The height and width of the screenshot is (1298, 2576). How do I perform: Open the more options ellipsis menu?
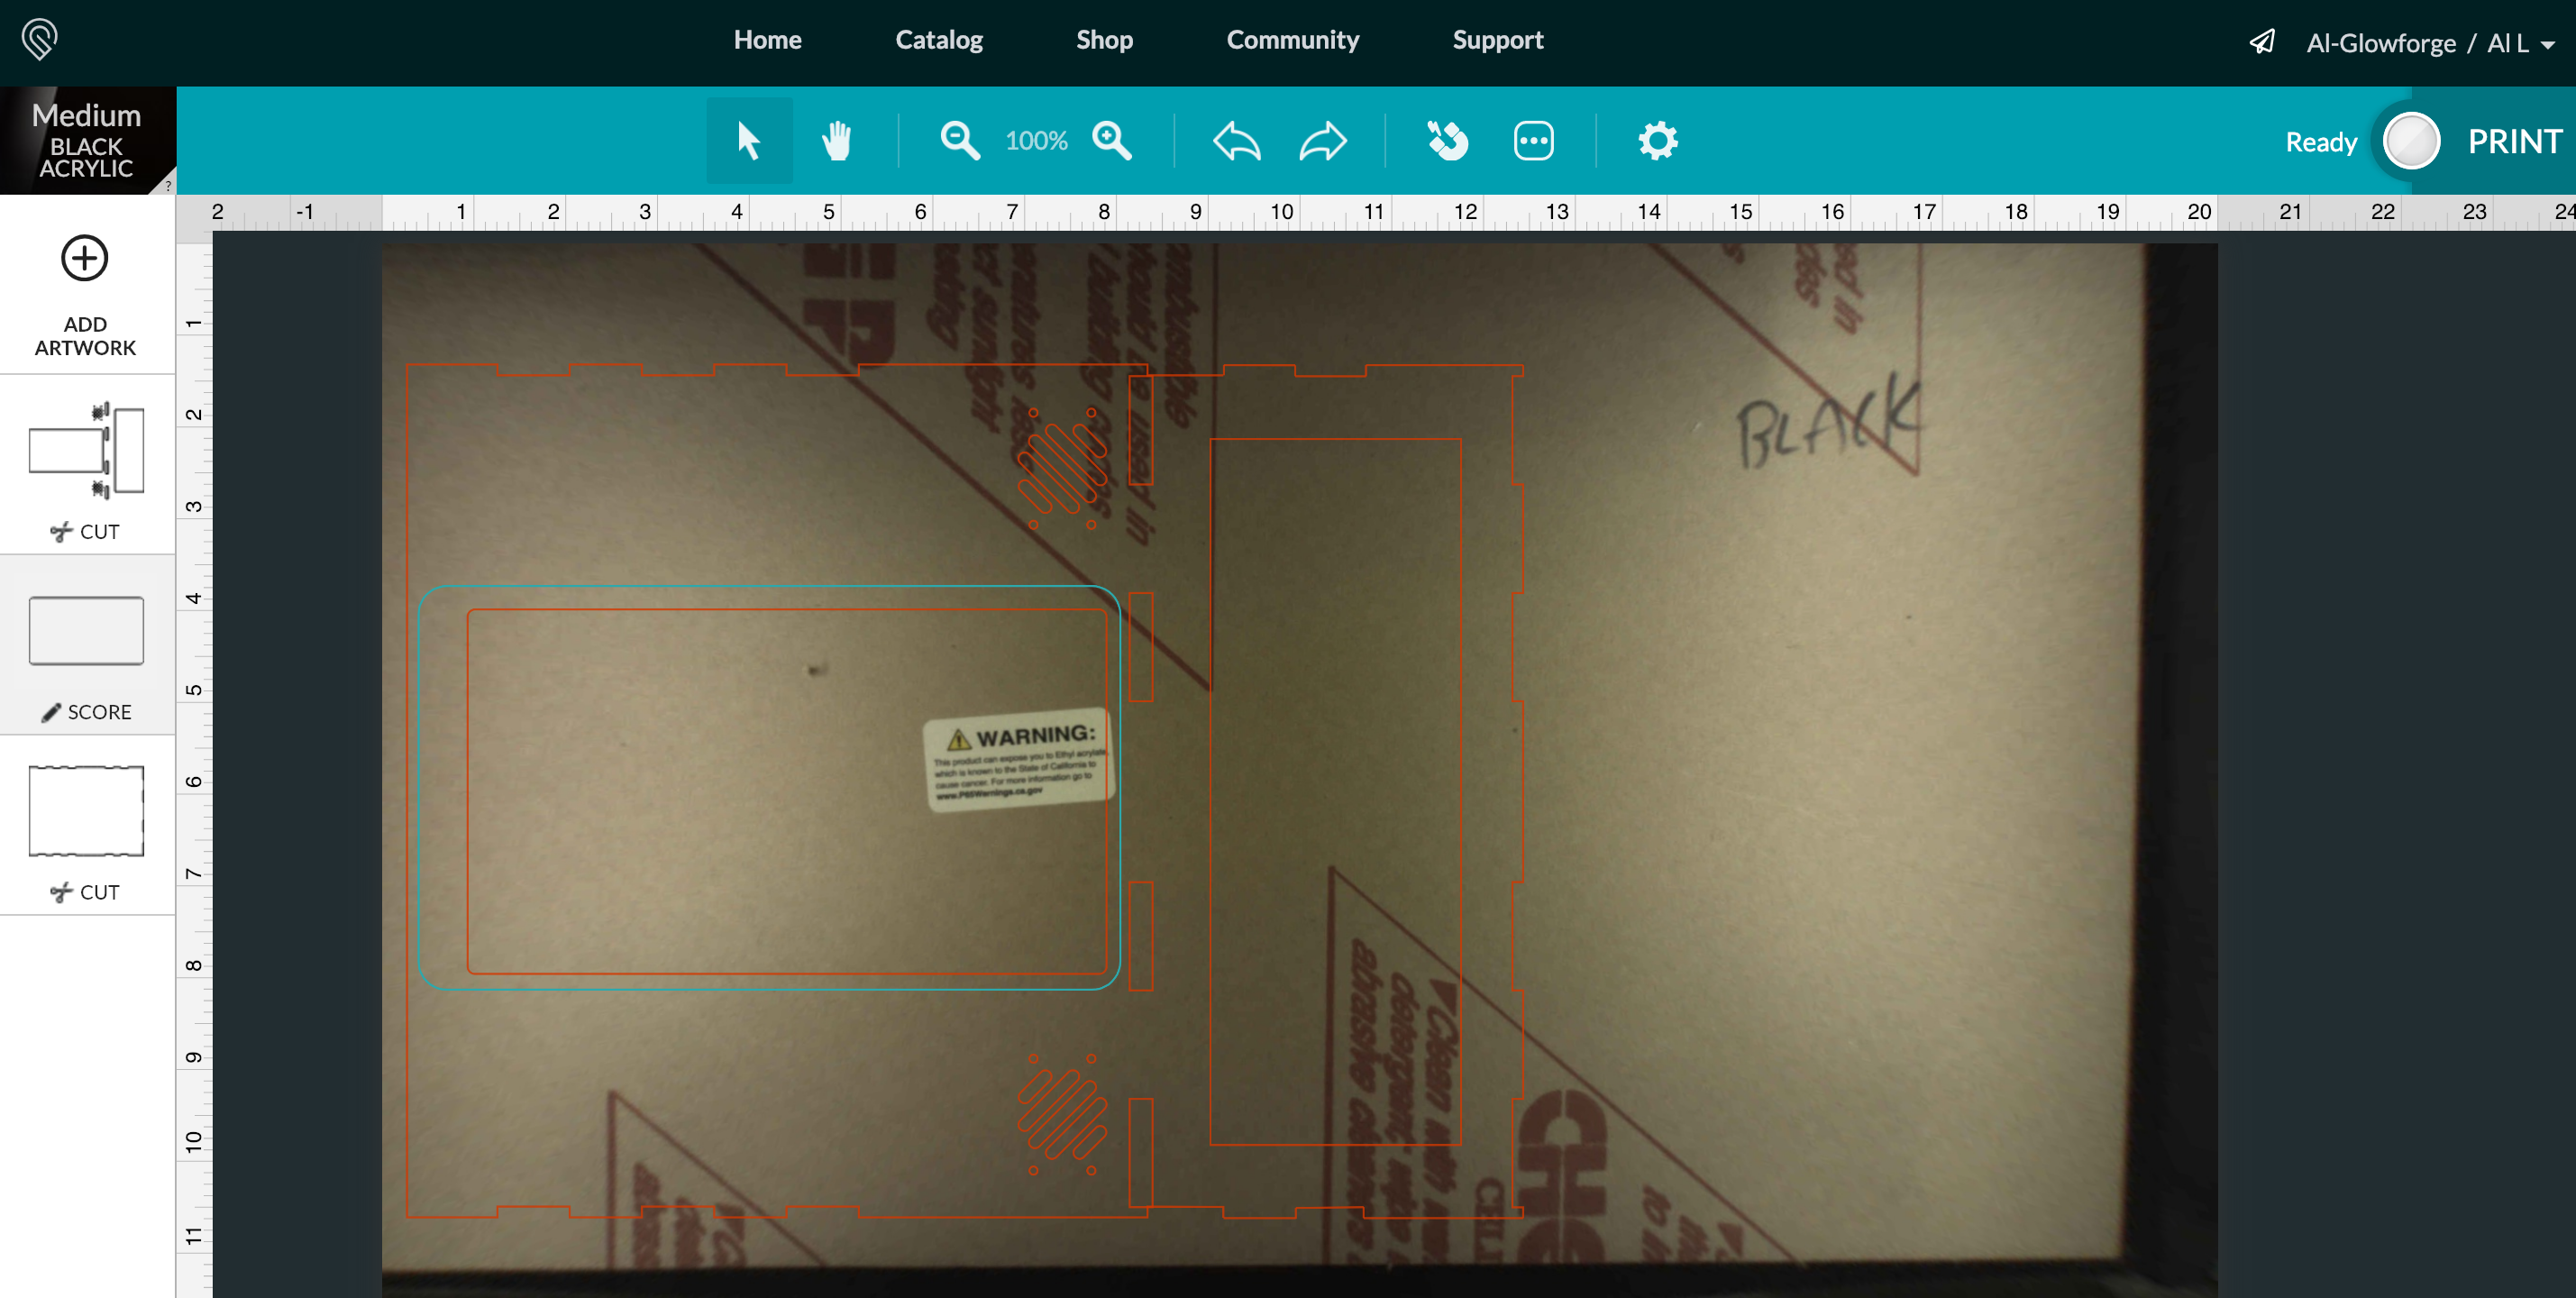(x=1533, y=140)
